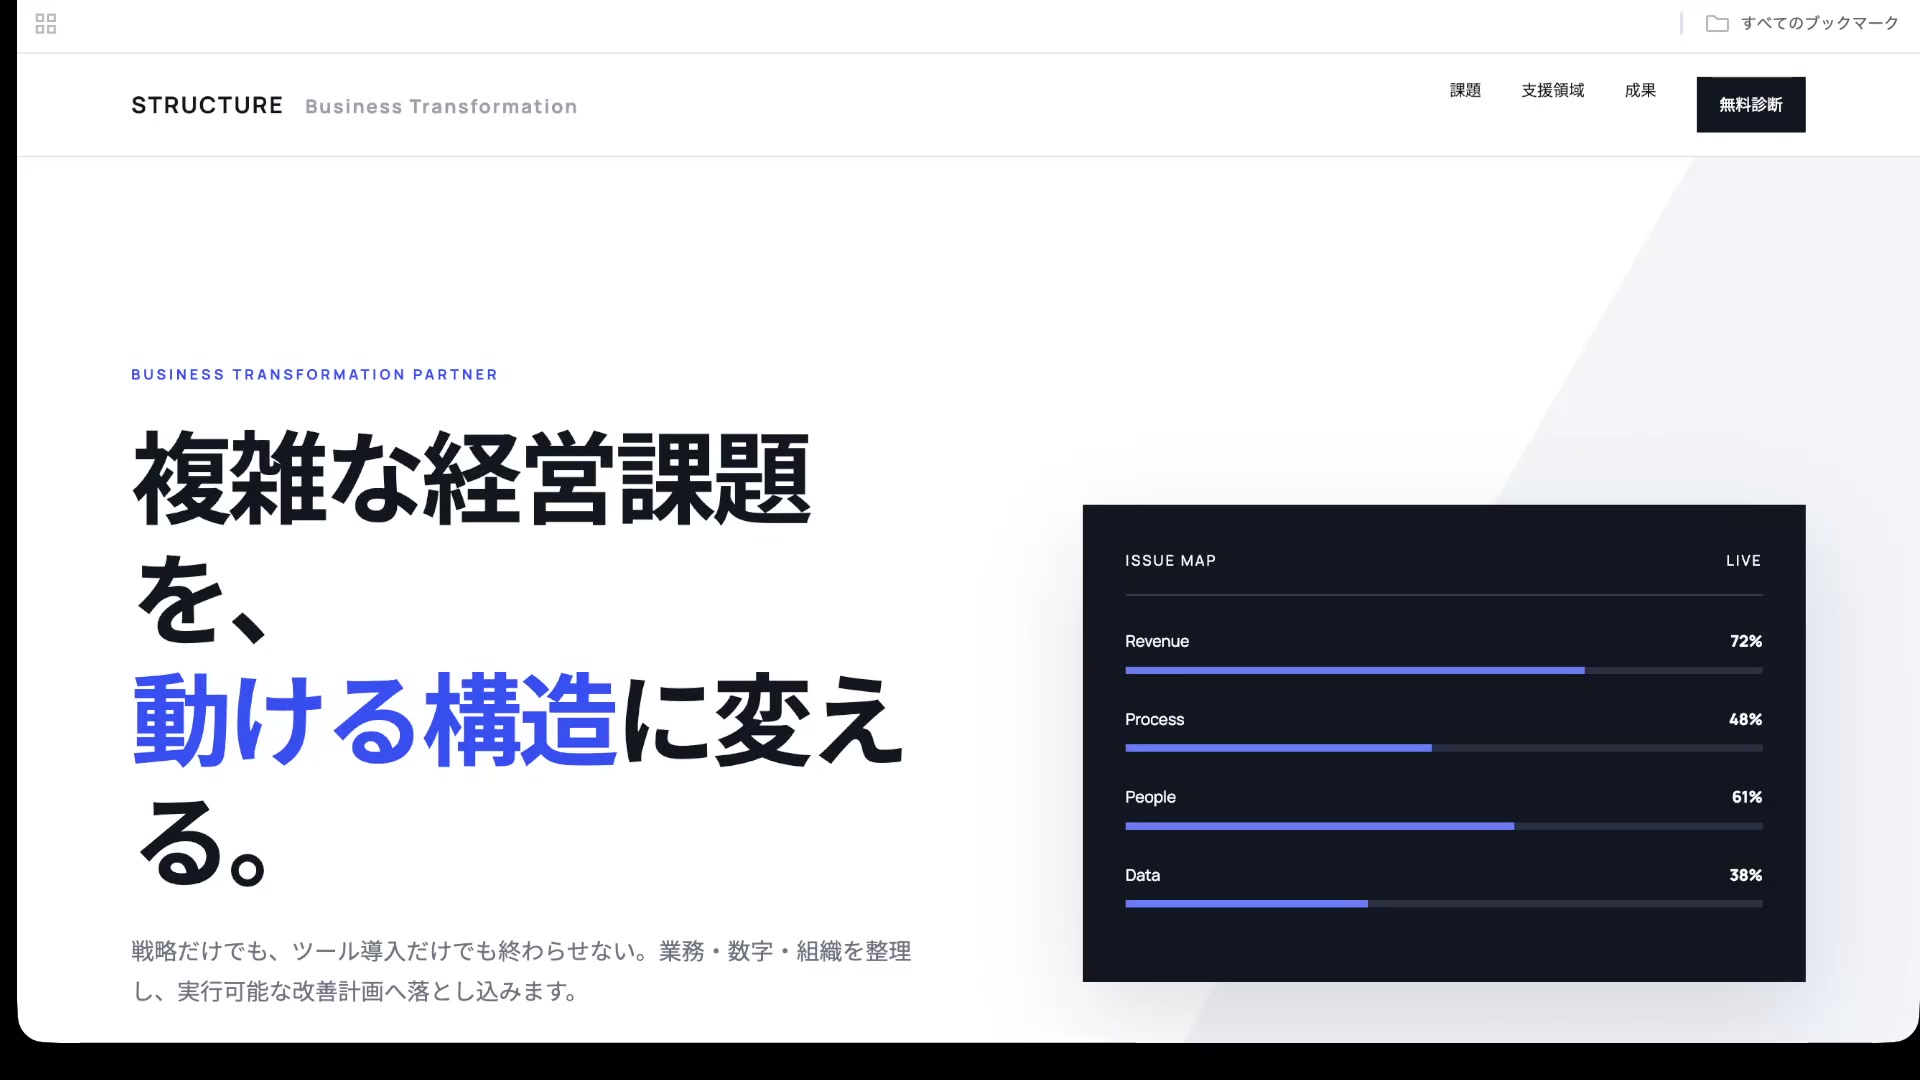Open 支援領域 navigation link
This screenshot has width=1920, height=1080.
tap(1553, 90)
